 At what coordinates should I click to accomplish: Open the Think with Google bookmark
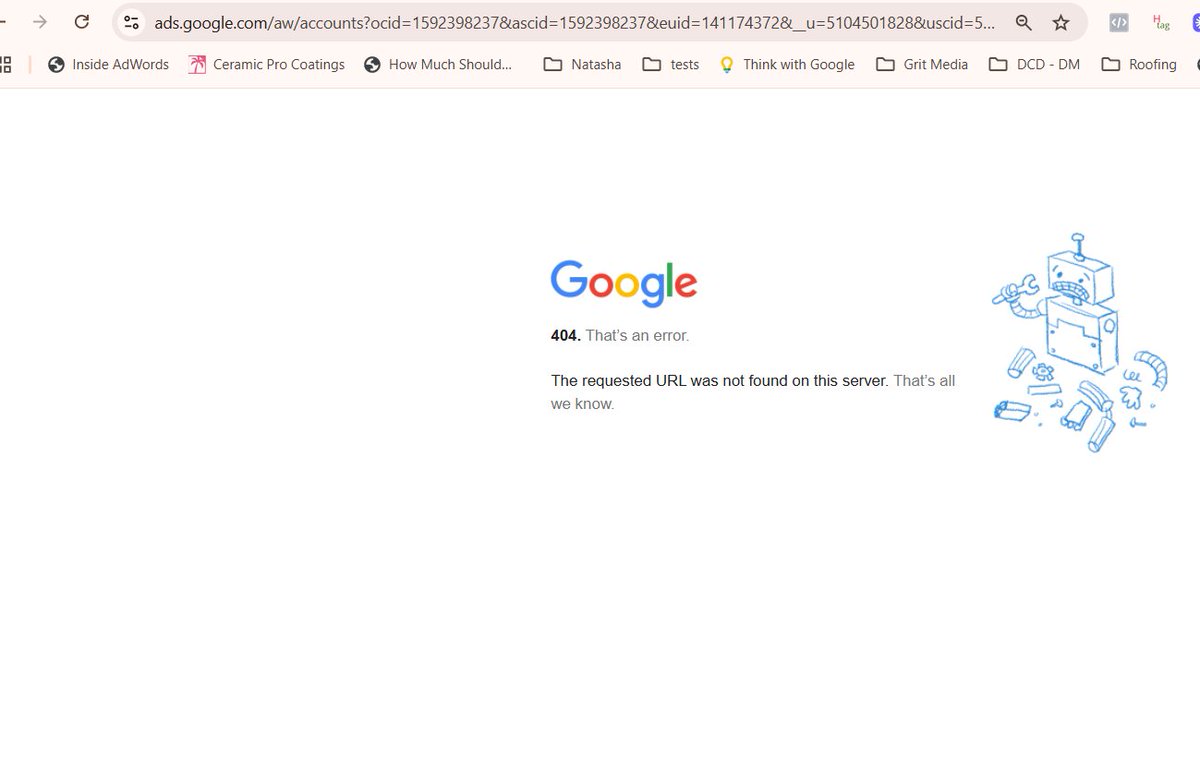pyautogui.click(x=787, y=64)
